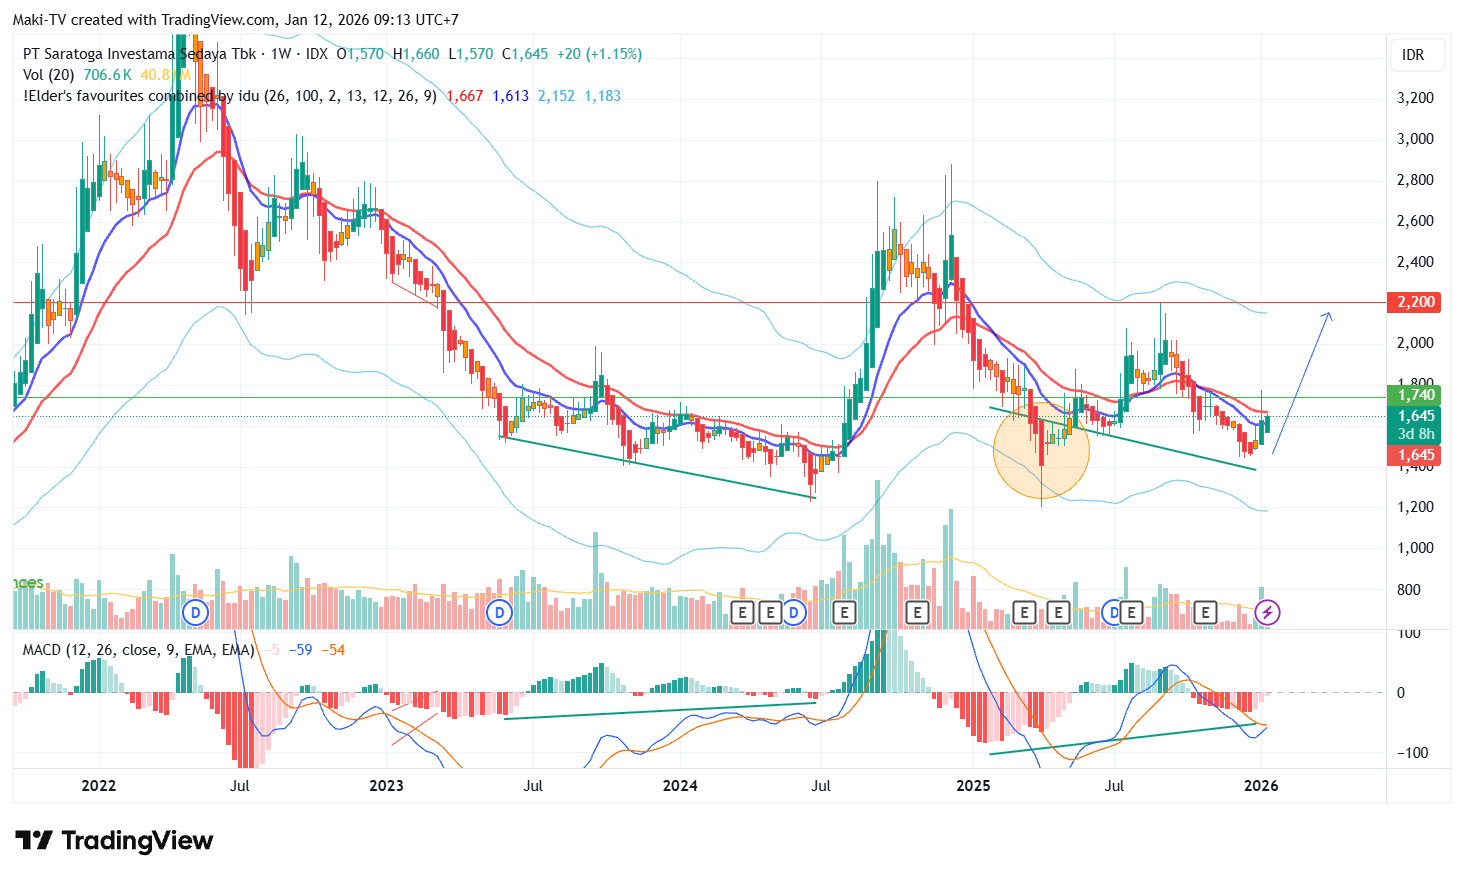Viewport: 1464px width, 878px height.
Task: Open the earnings marker in late 2025
Action: (1205, 612)
